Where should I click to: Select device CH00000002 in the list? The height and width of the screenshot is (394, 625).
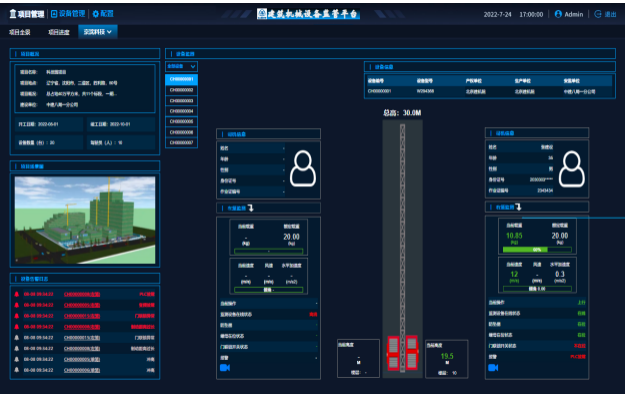[181, 90]
